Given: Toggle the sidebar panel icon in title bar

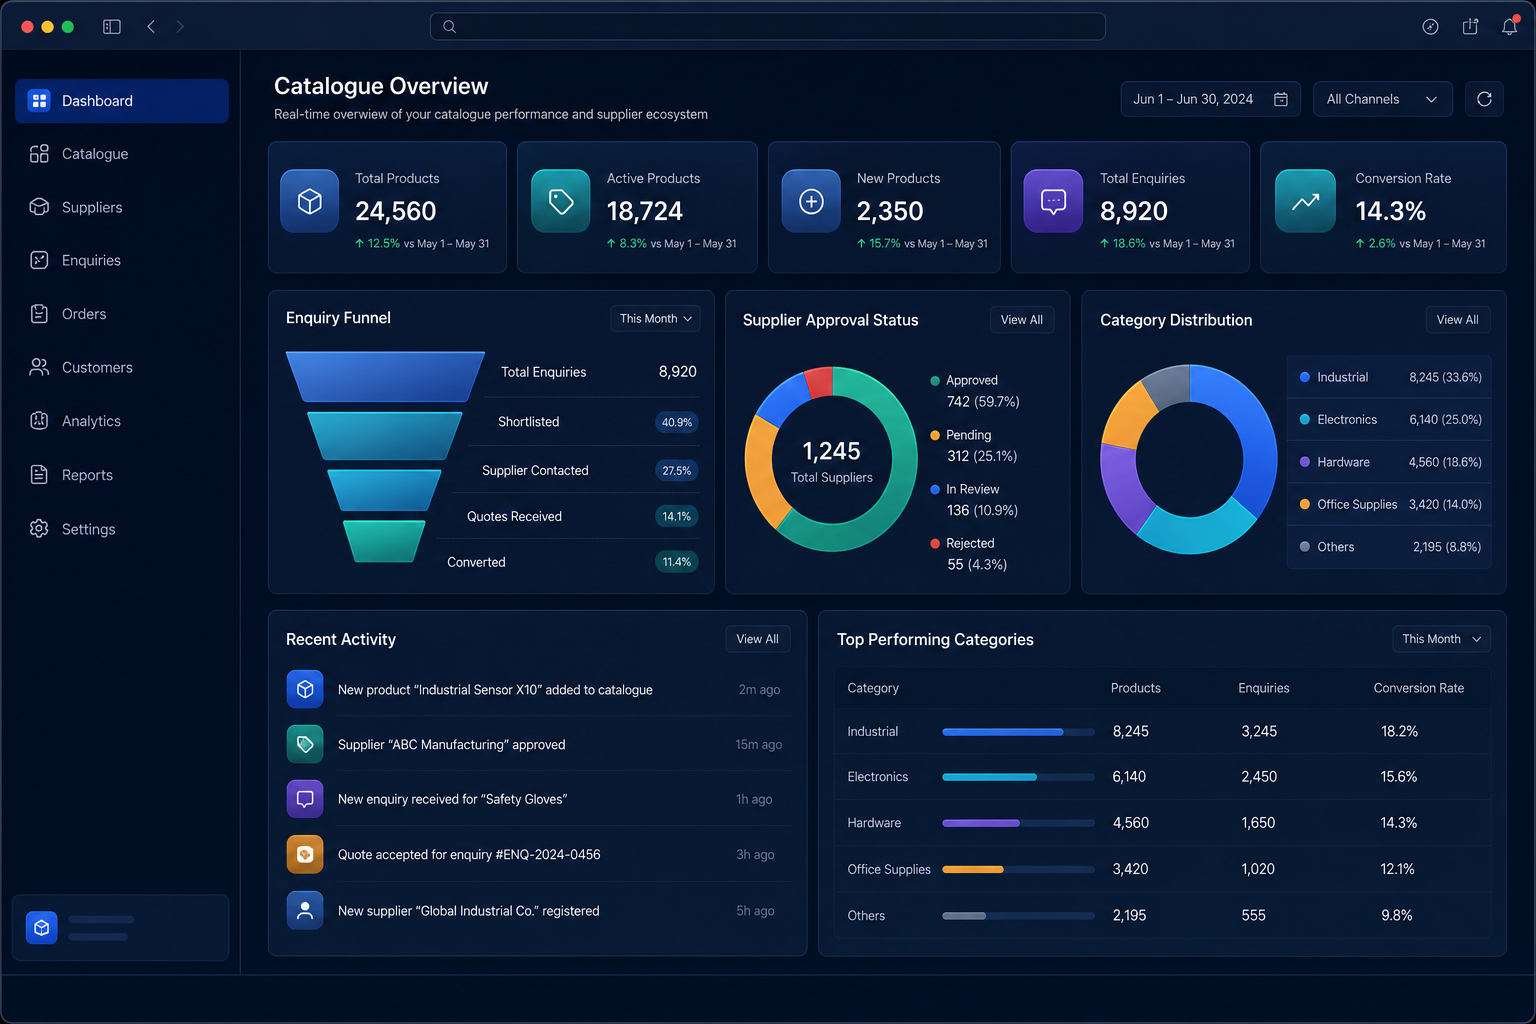Looking at the screenshot, I should (x=112, y=27).
